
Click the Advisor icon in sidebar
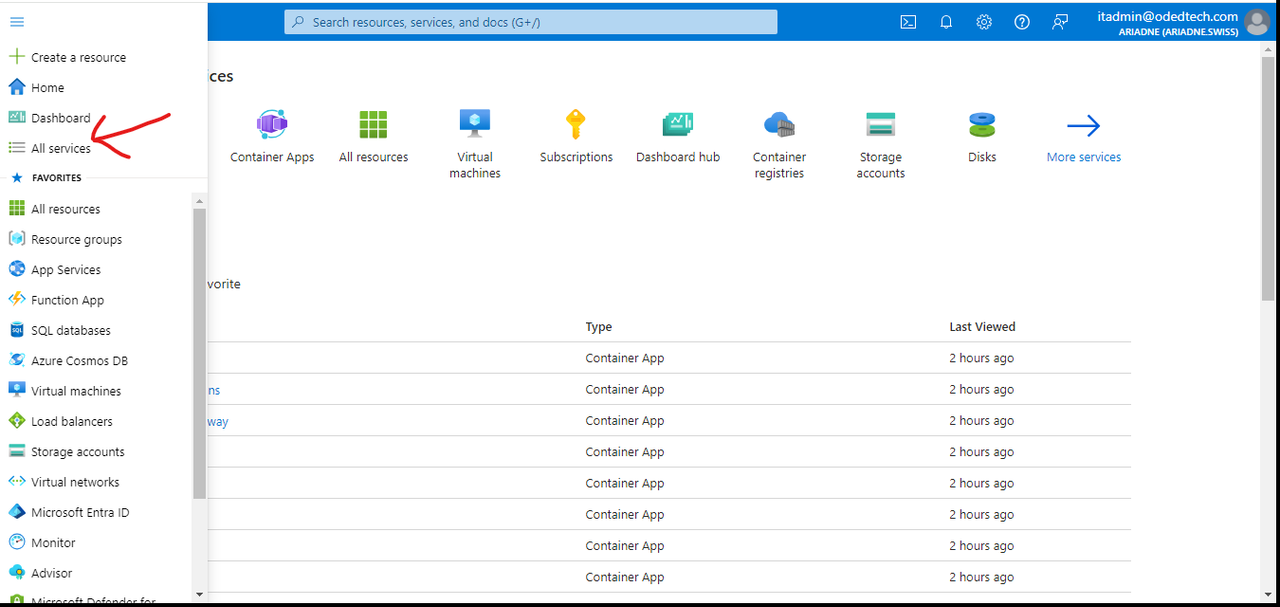click(x=16, y=572)
